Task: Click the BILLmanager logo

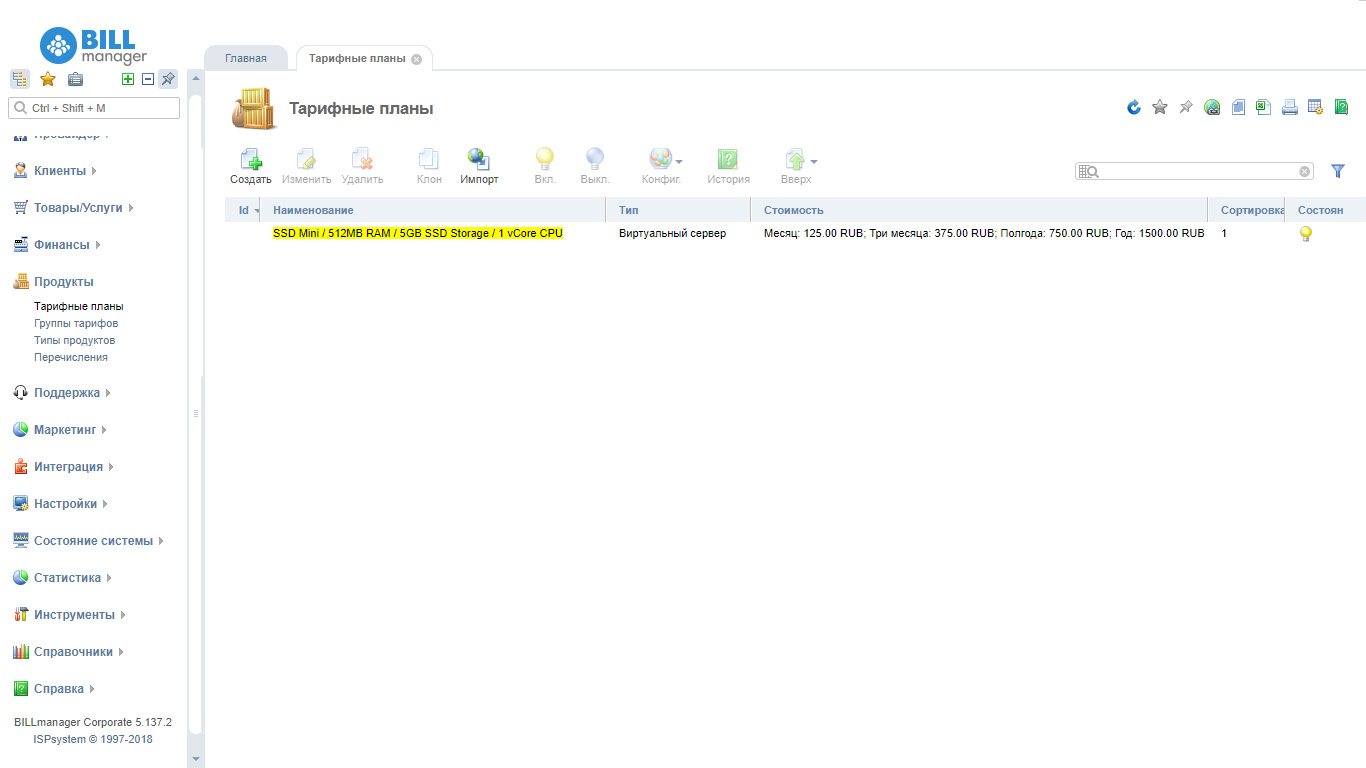Action: [93, 46]
